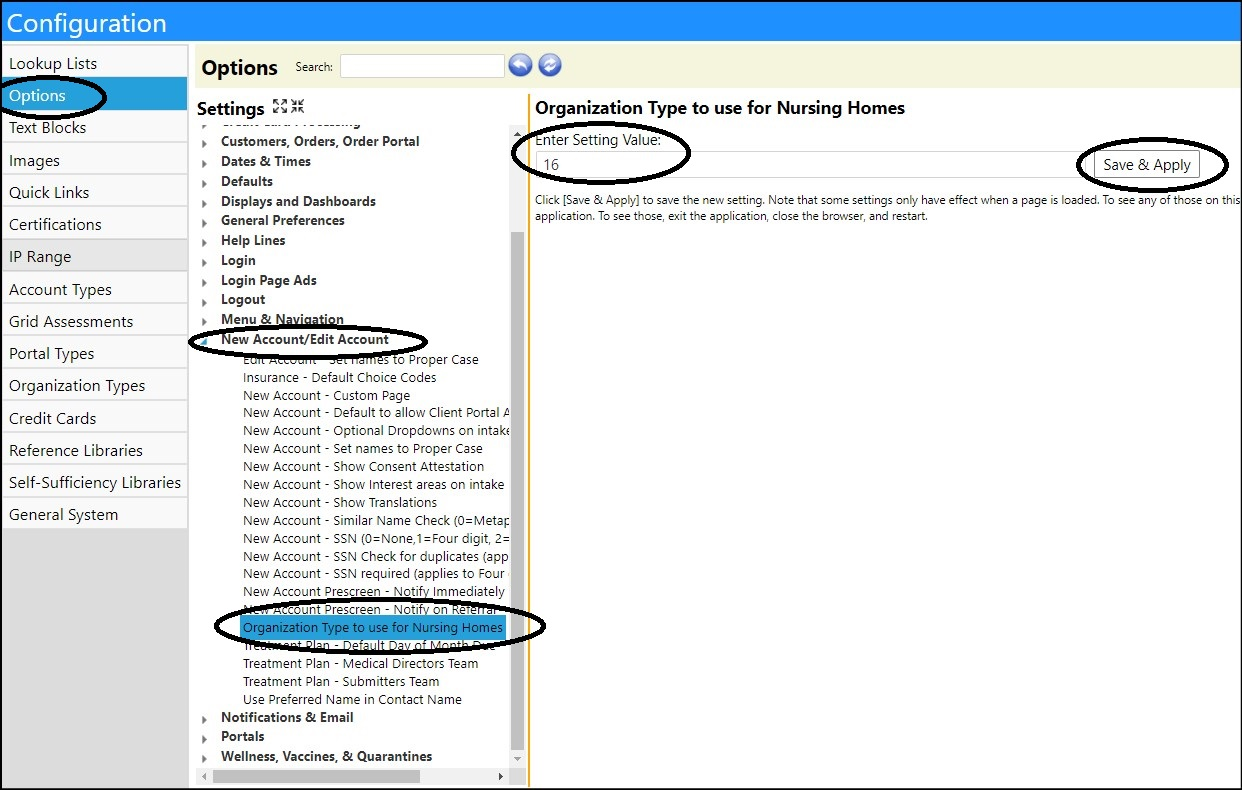Open Grid Assessments page
The height and width of the screenshot is (790, 1242).
(x=94, y=321)
